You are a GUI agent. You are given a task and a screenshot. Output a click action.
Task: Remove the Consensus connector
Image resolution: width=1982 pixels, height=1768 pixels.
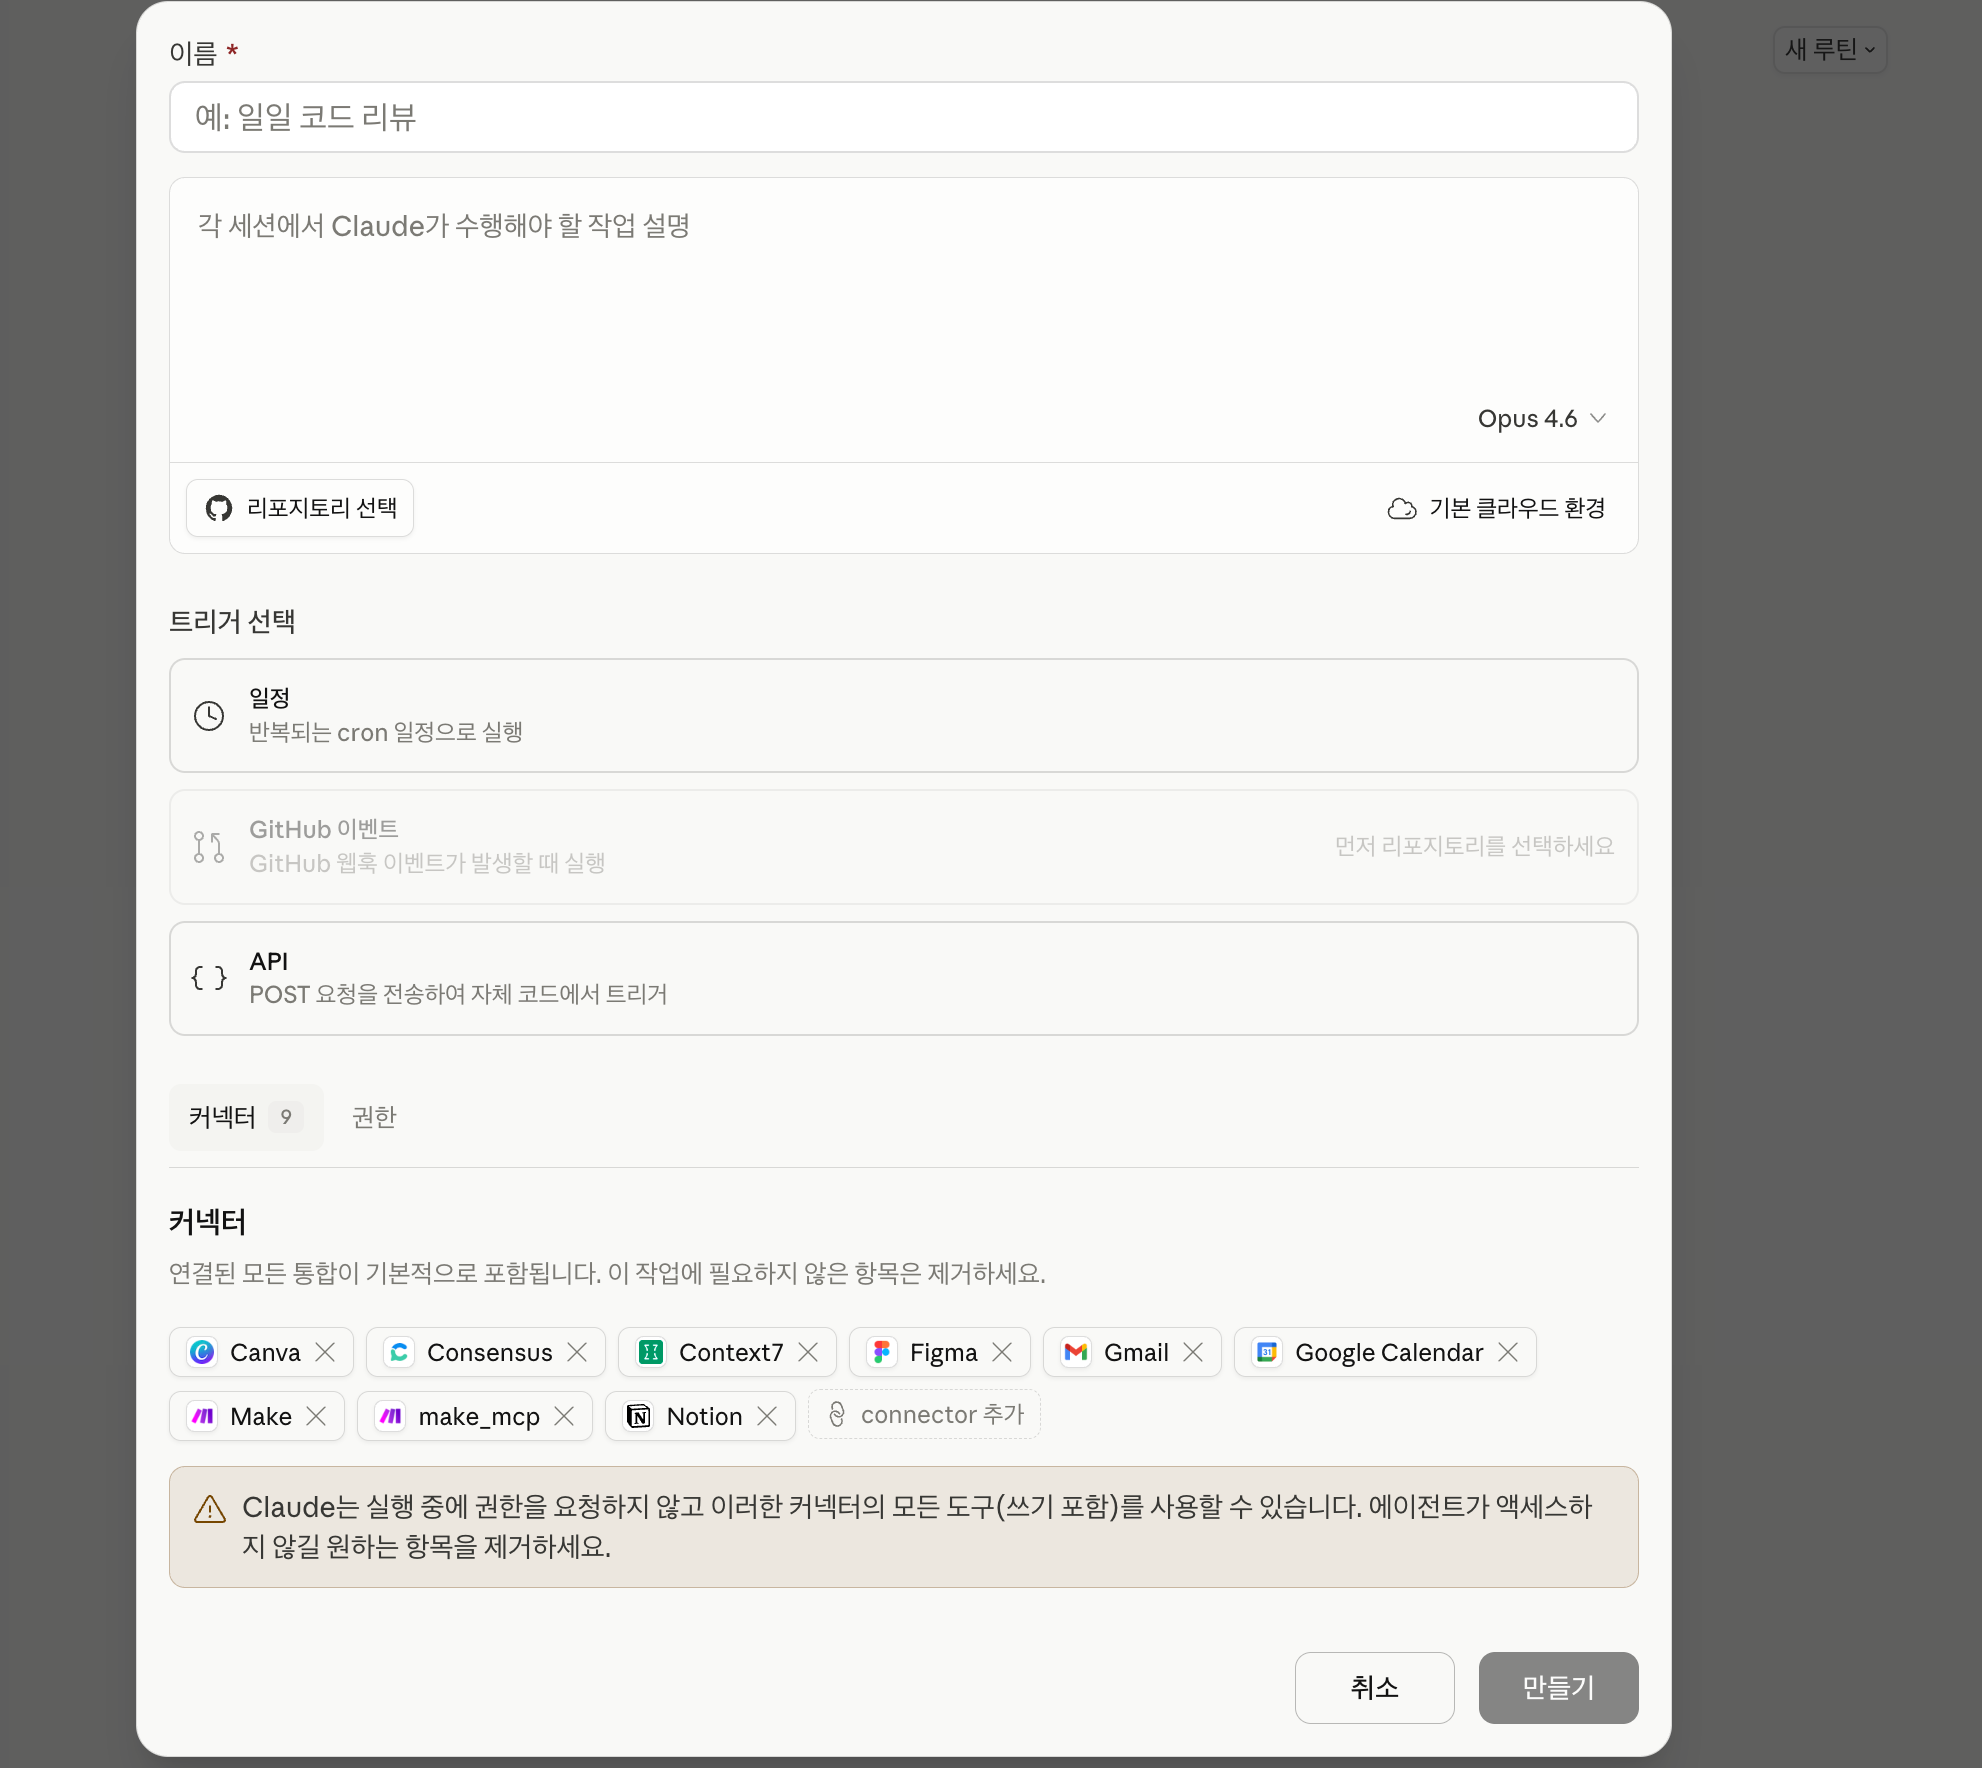(x=577, y=1352)
